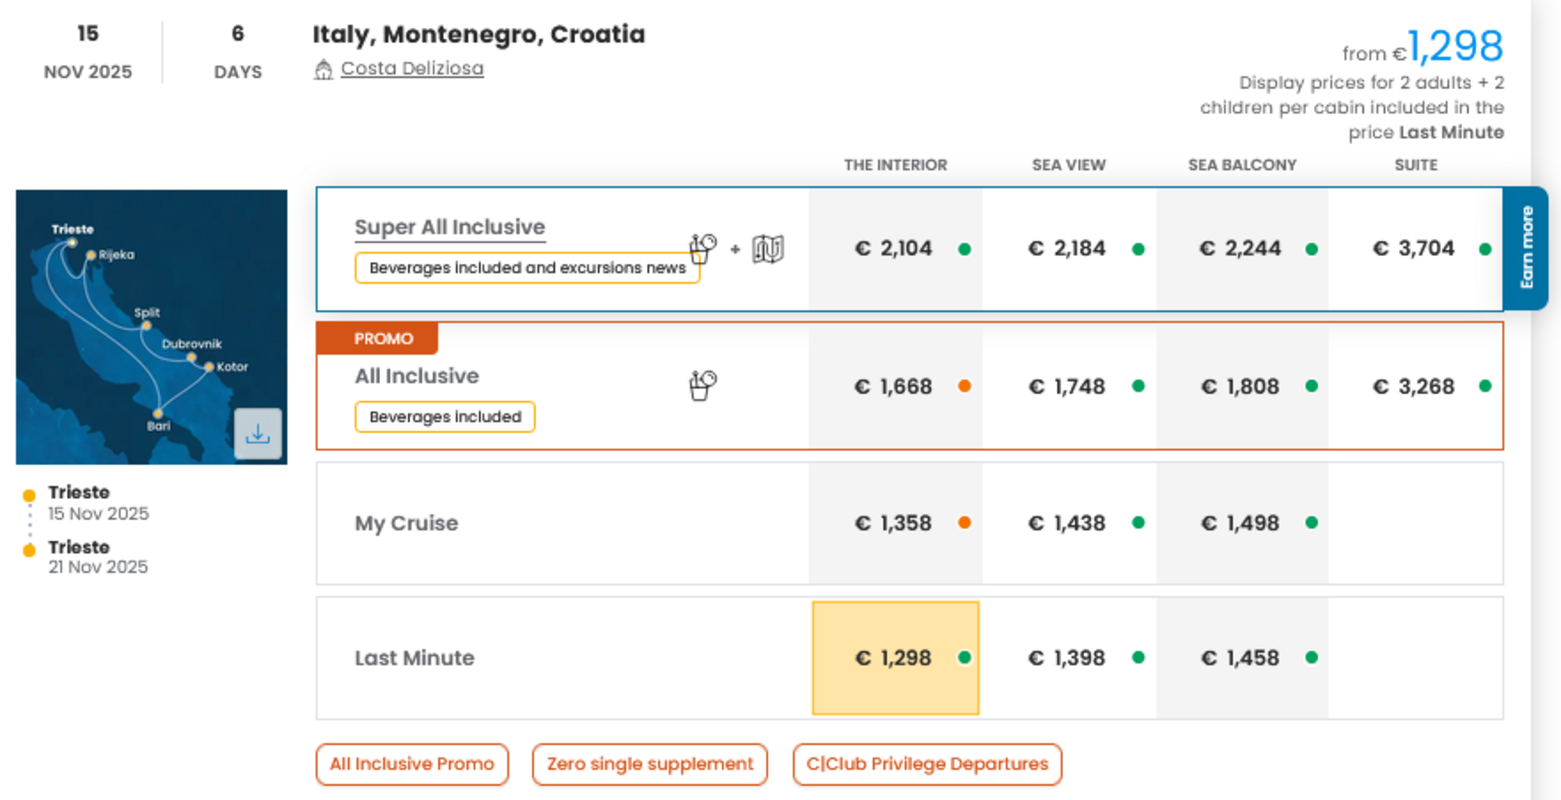Select All Inclusive Suite price € 3,268

(1414, 386)
